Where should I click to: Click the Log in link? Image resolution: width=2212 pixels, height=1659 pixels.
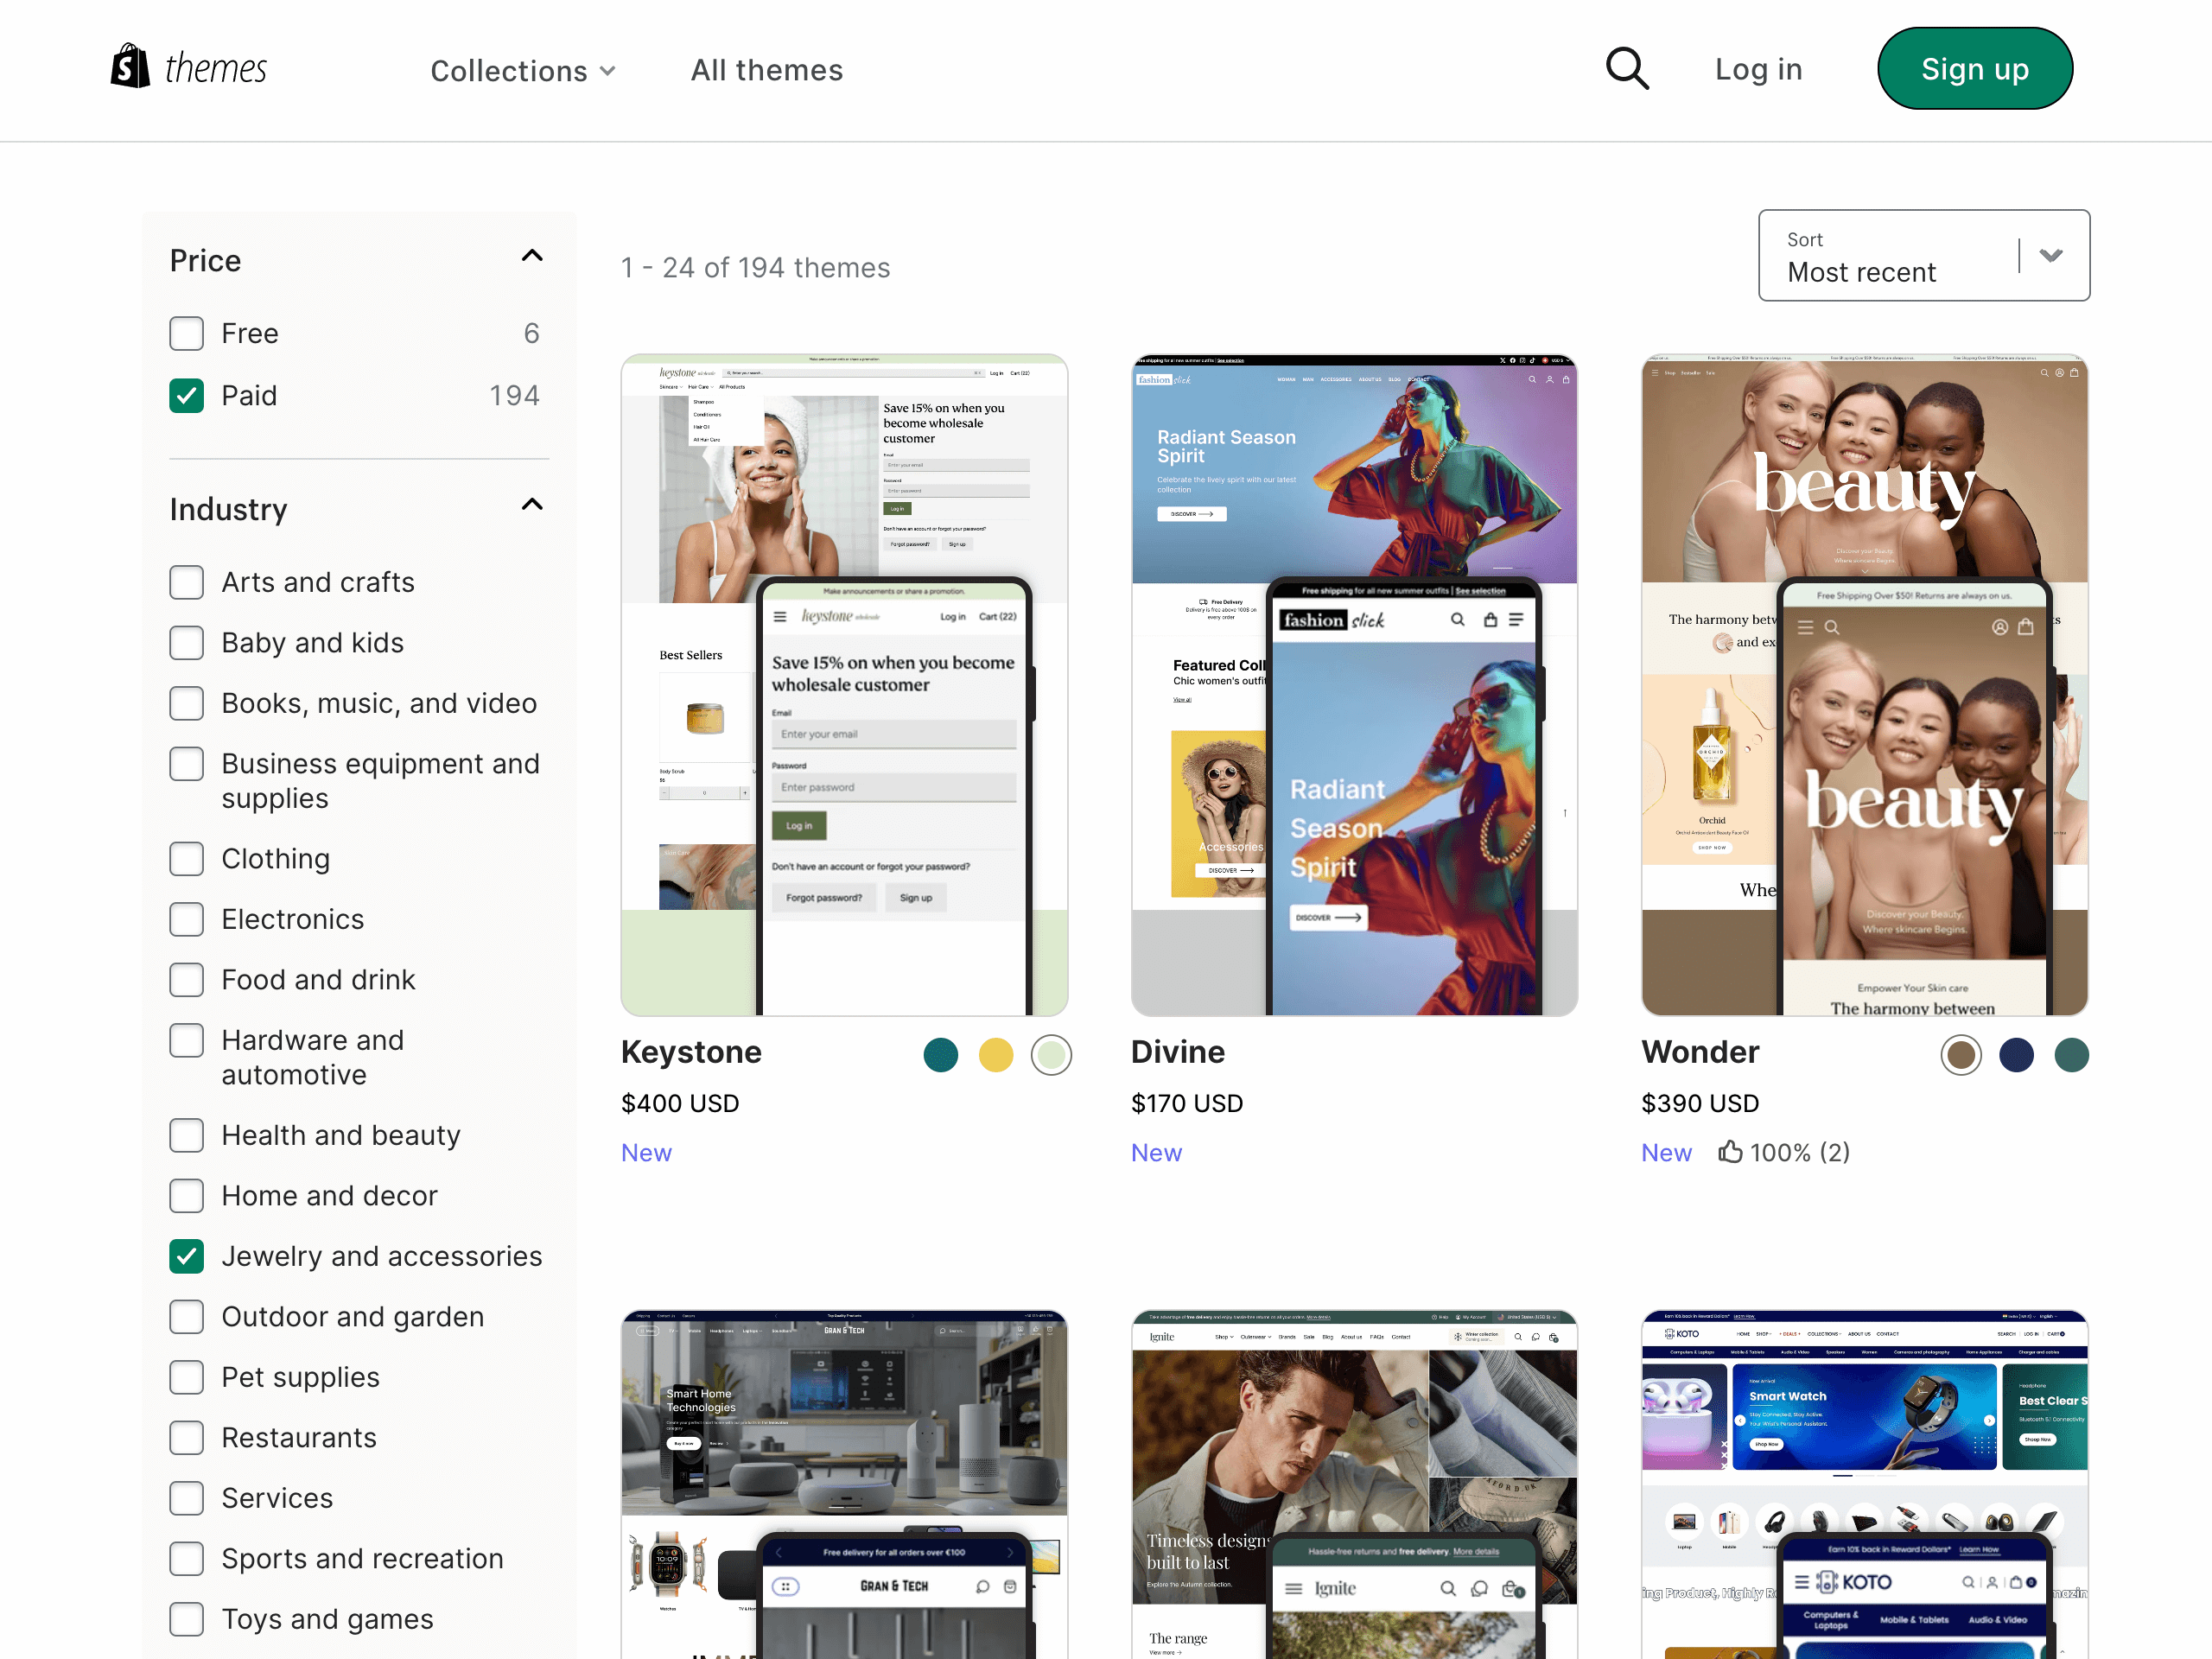(1758, 69)
